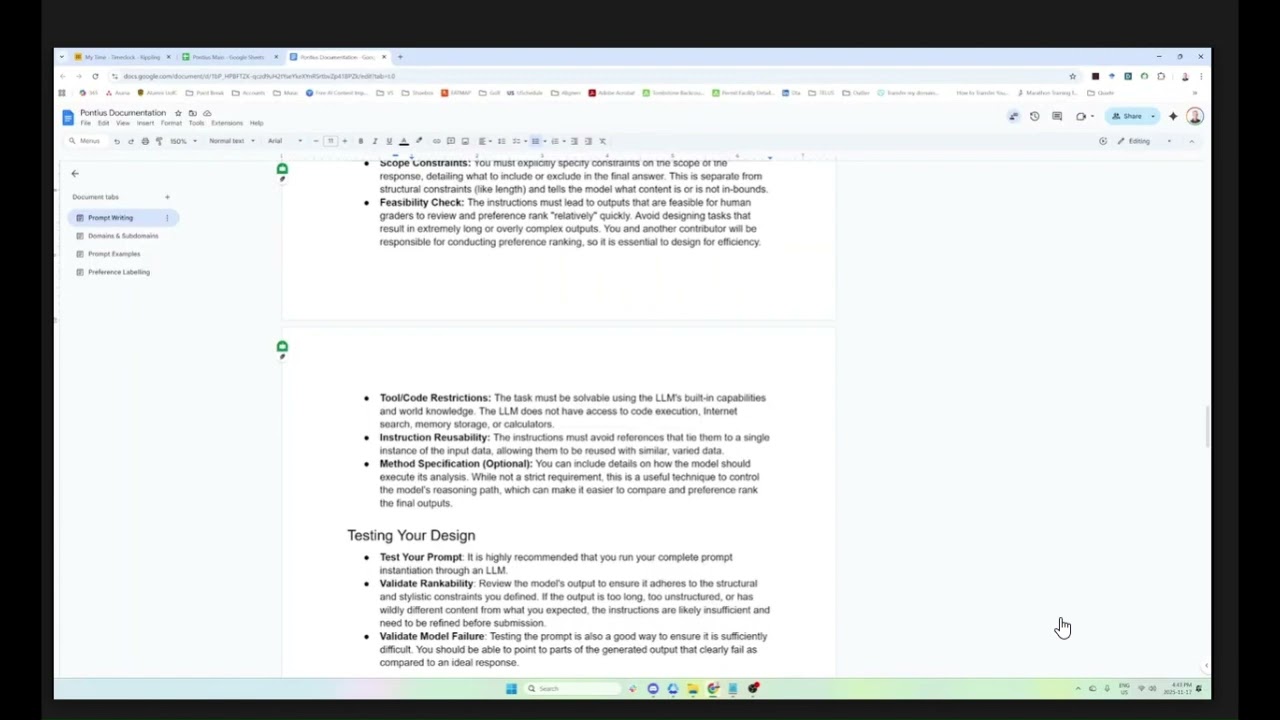
Task: Click the line and paragraph spacing icon
Action: coord(501,141)
